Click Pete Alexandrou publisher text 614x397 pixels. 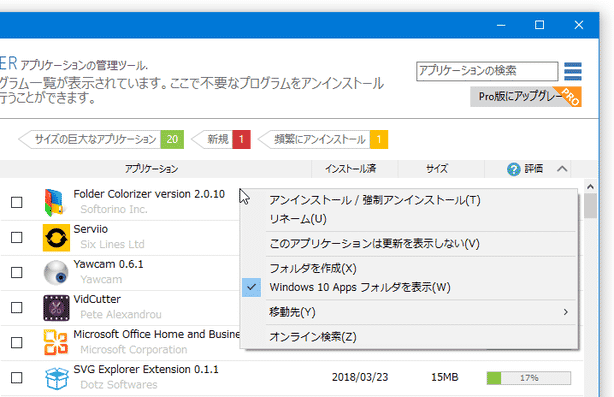tap(121, 314)
